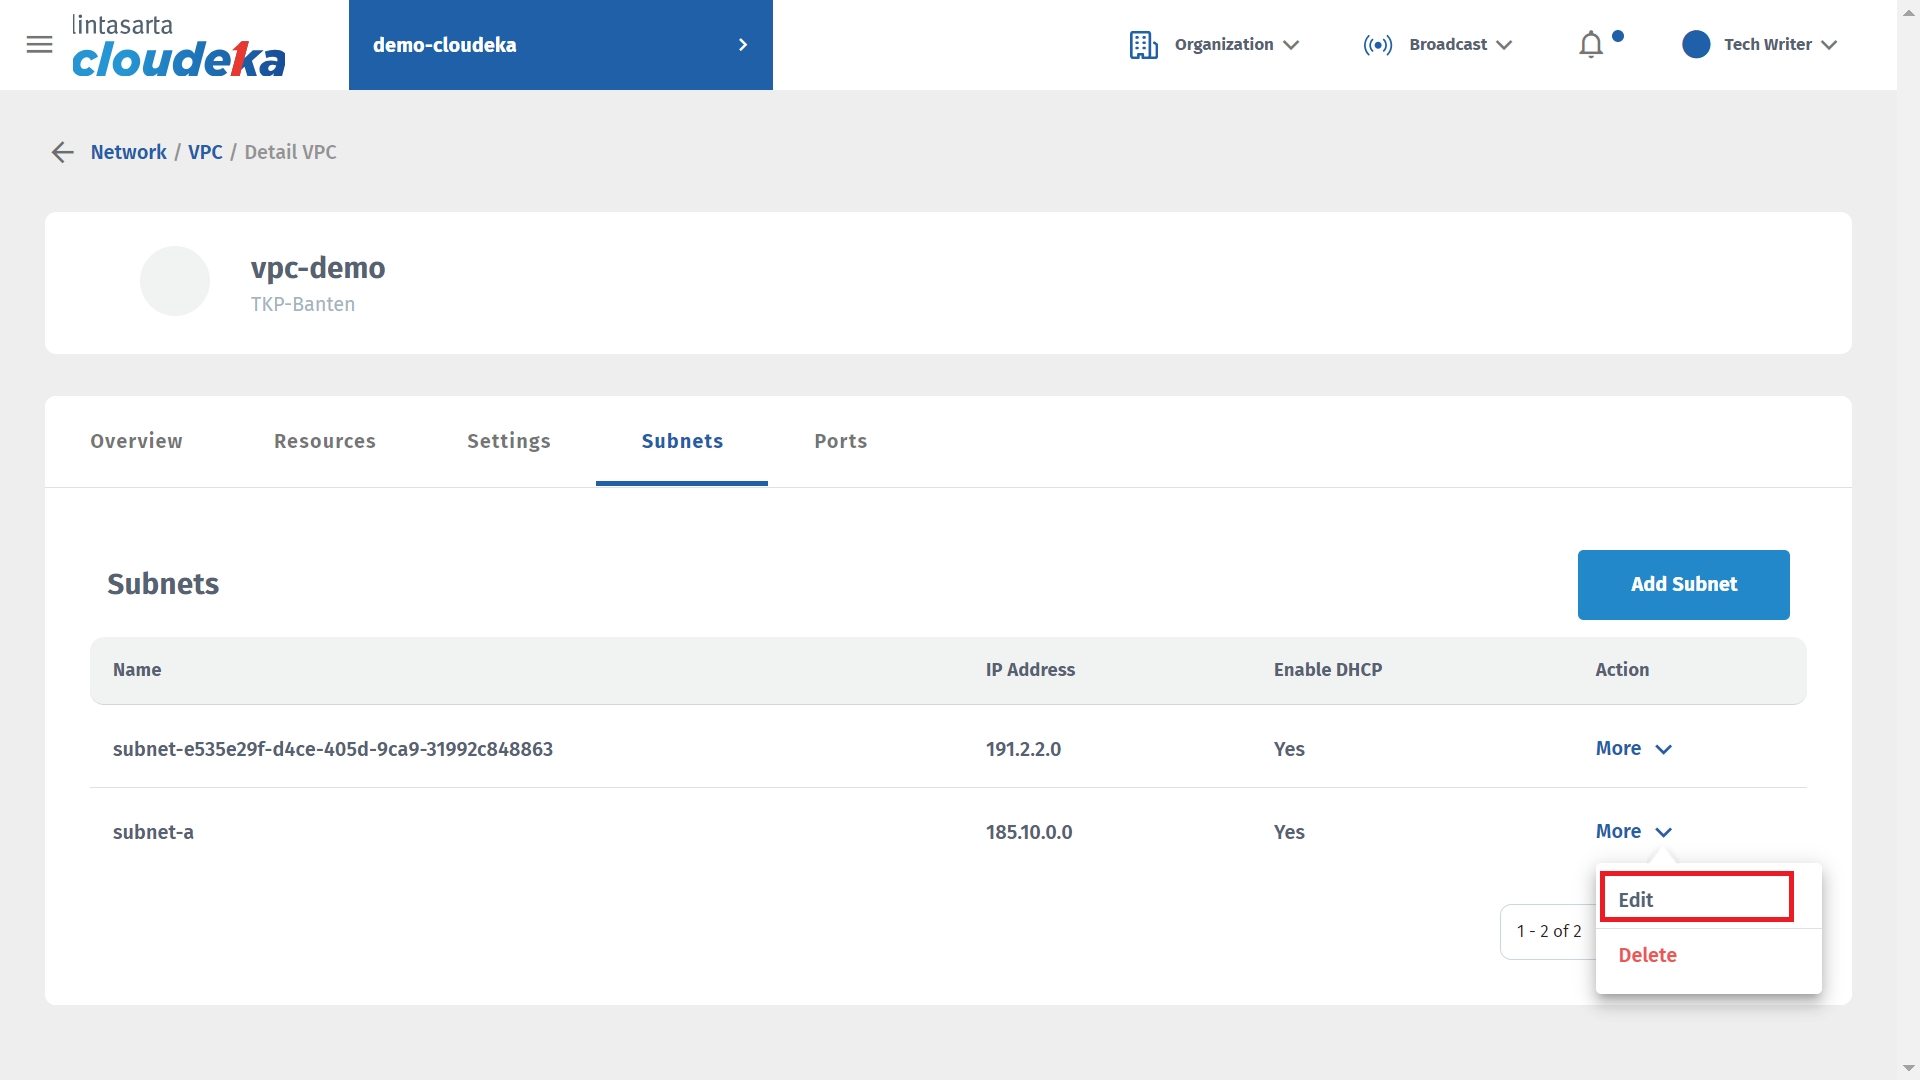This screenshot has height=1080, width=1920.
Task: Switch to the Ports tab
Action: [840, 441]
